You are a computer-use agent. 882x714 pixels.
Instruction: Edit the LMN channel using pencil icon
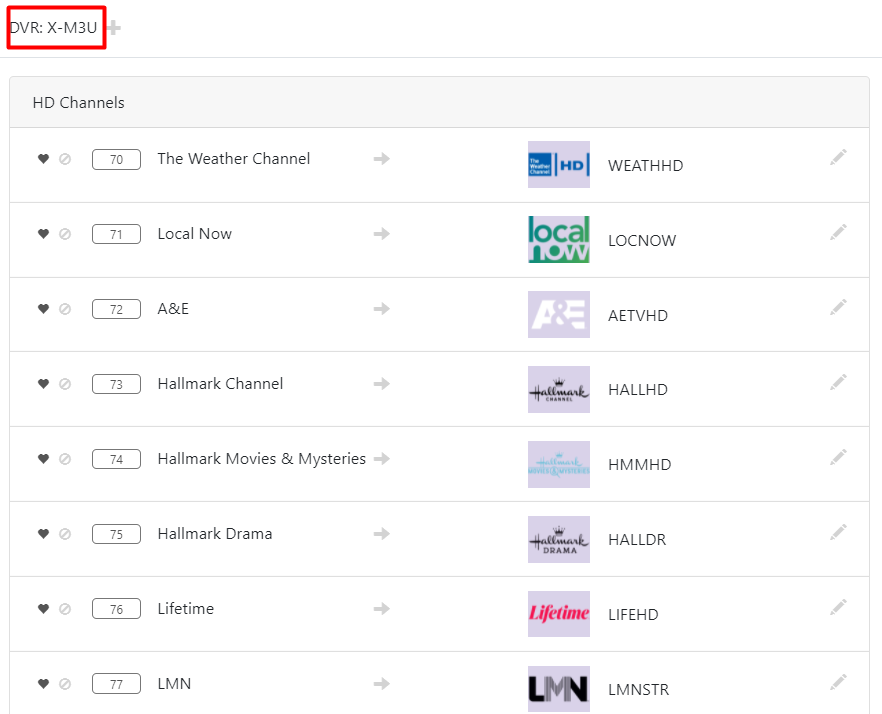[x=838, y=682]
